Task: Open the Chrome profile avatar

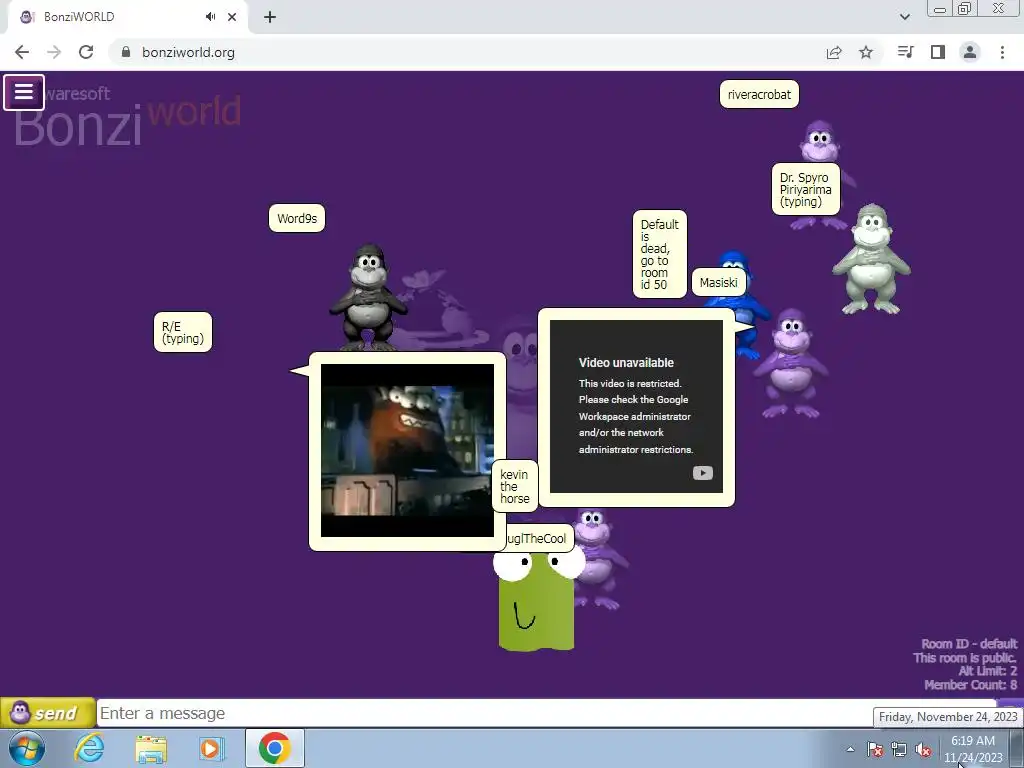Action: [x=970, y=52]
